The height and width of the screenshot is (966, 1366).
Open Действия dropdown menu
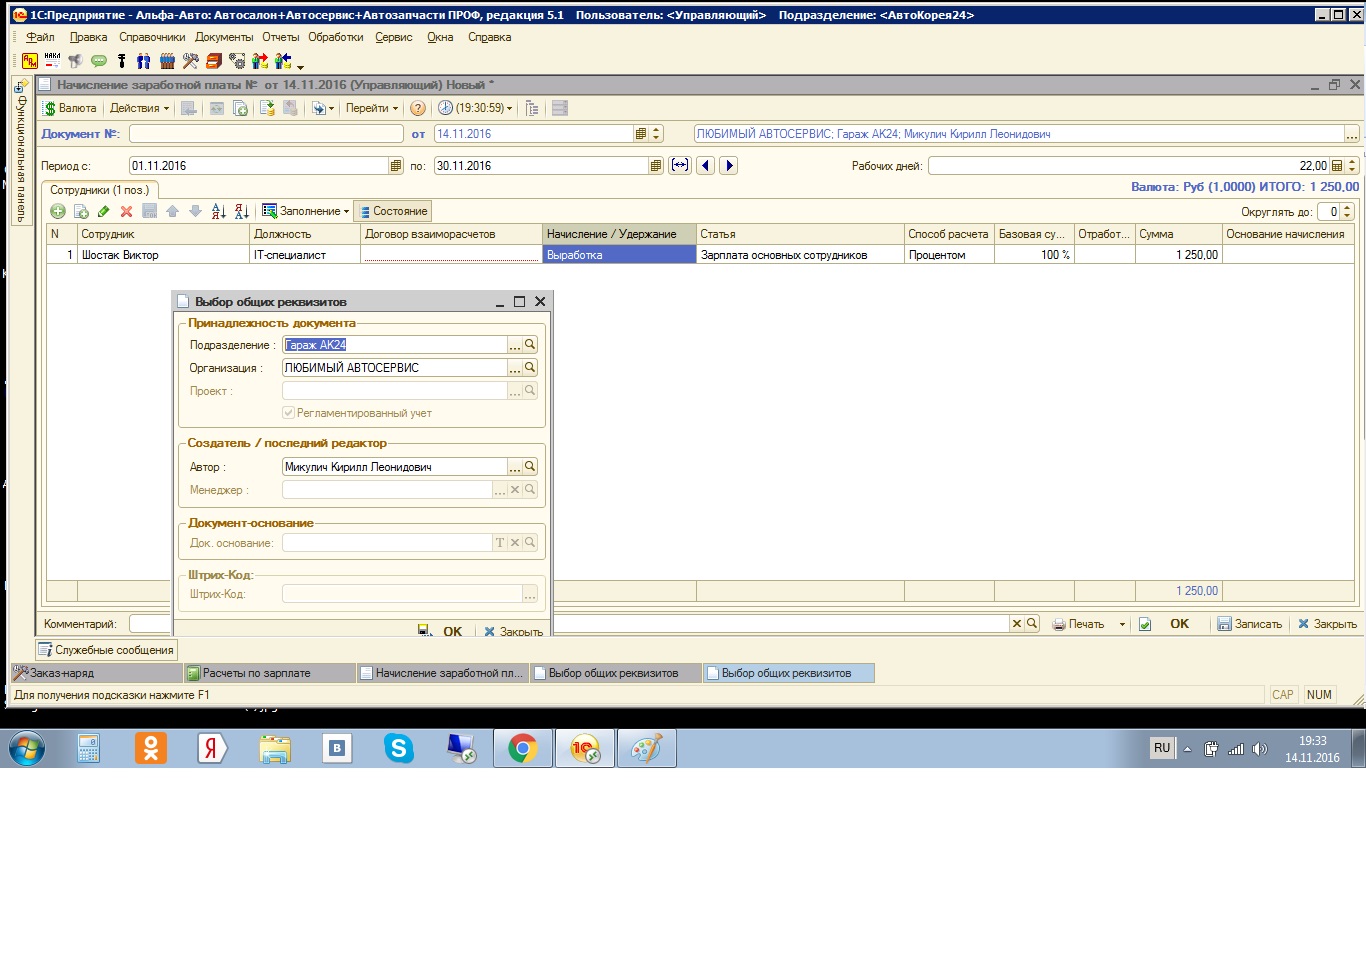[x=139, y=108]
